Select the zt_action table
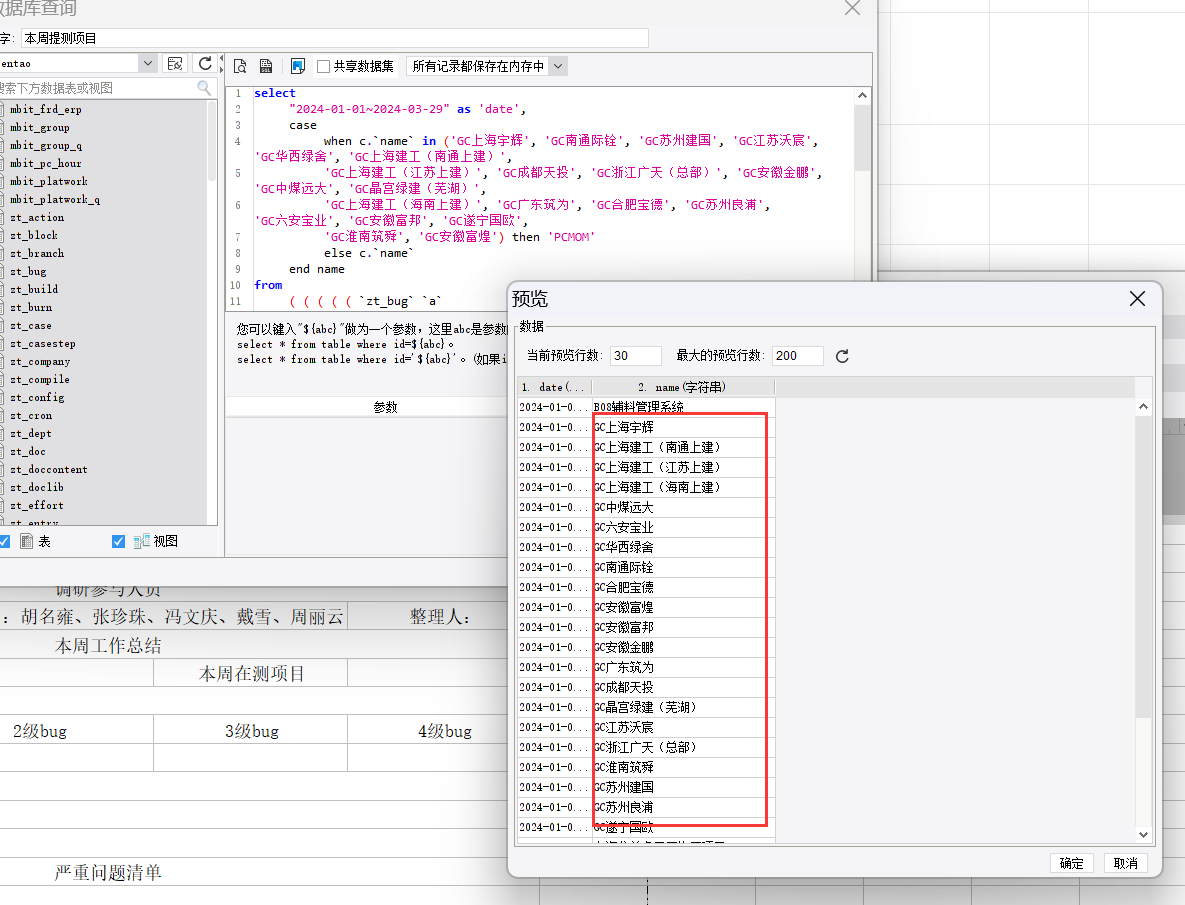This screenshot has width=1185, height=905. tap(36, 218)
